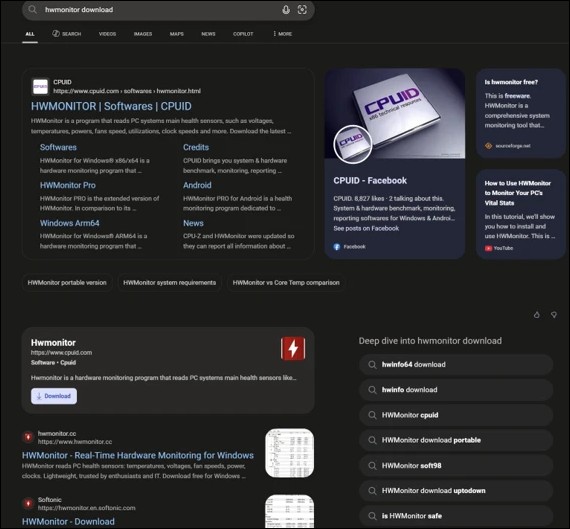The height and width of the screenshot is (529, 570).
Task: Open the IMAGES tab
Action: 143,34
